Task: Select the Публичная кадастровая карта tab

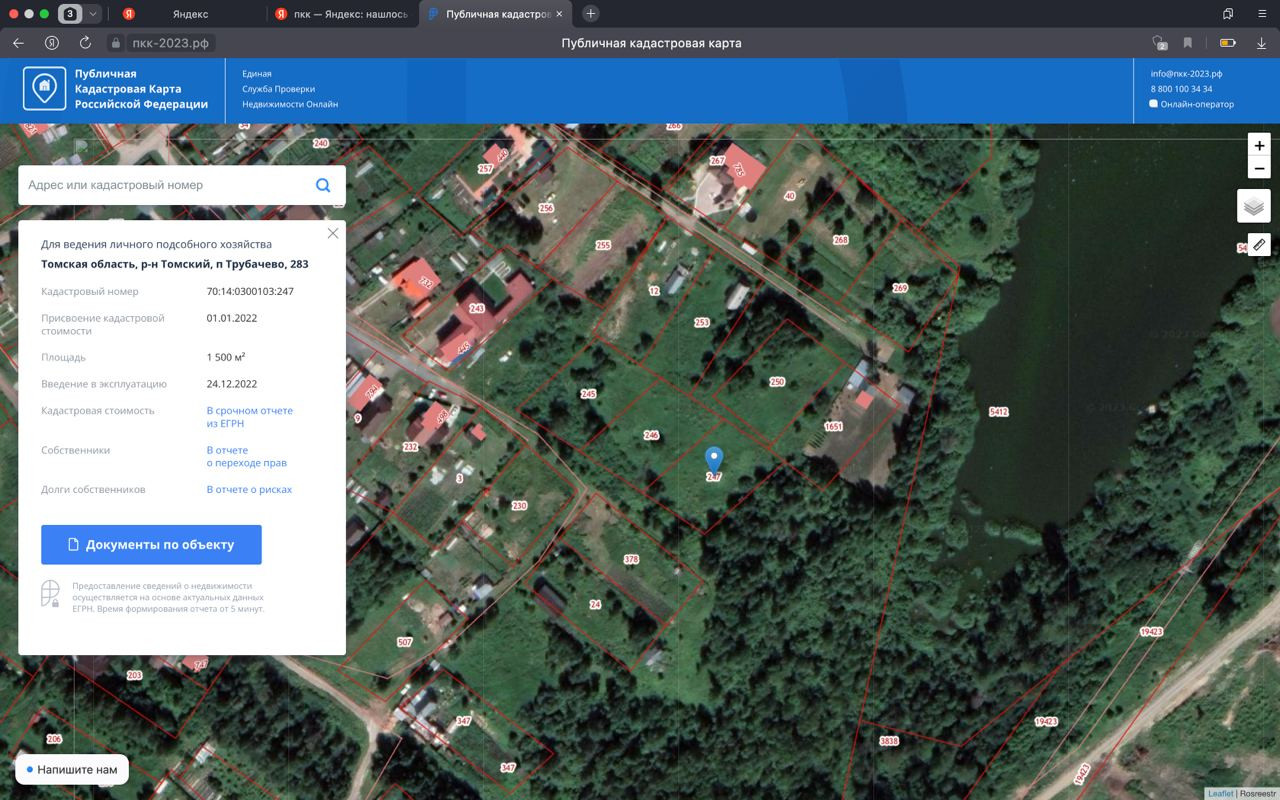Action: (x=498, y=14)
